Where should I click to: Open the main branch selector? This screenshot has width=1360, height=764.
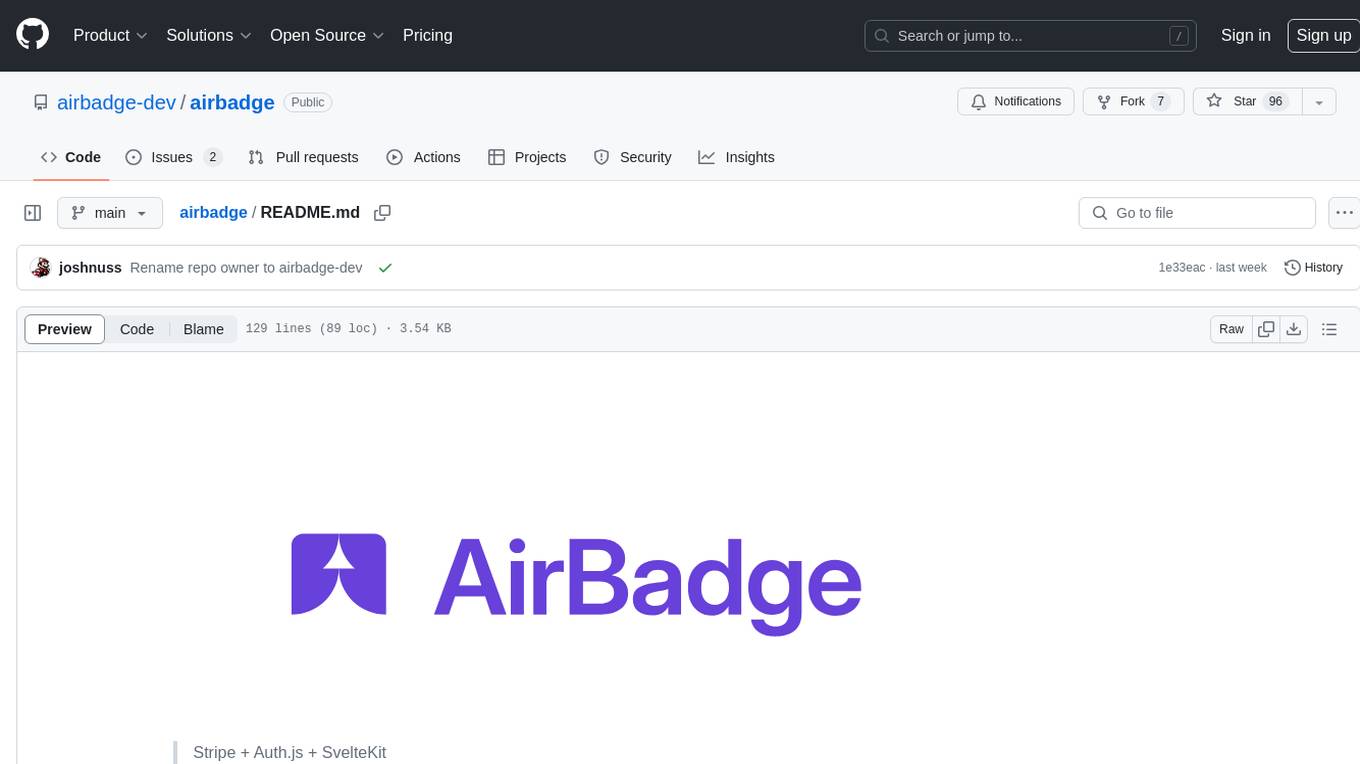[110, 213]
